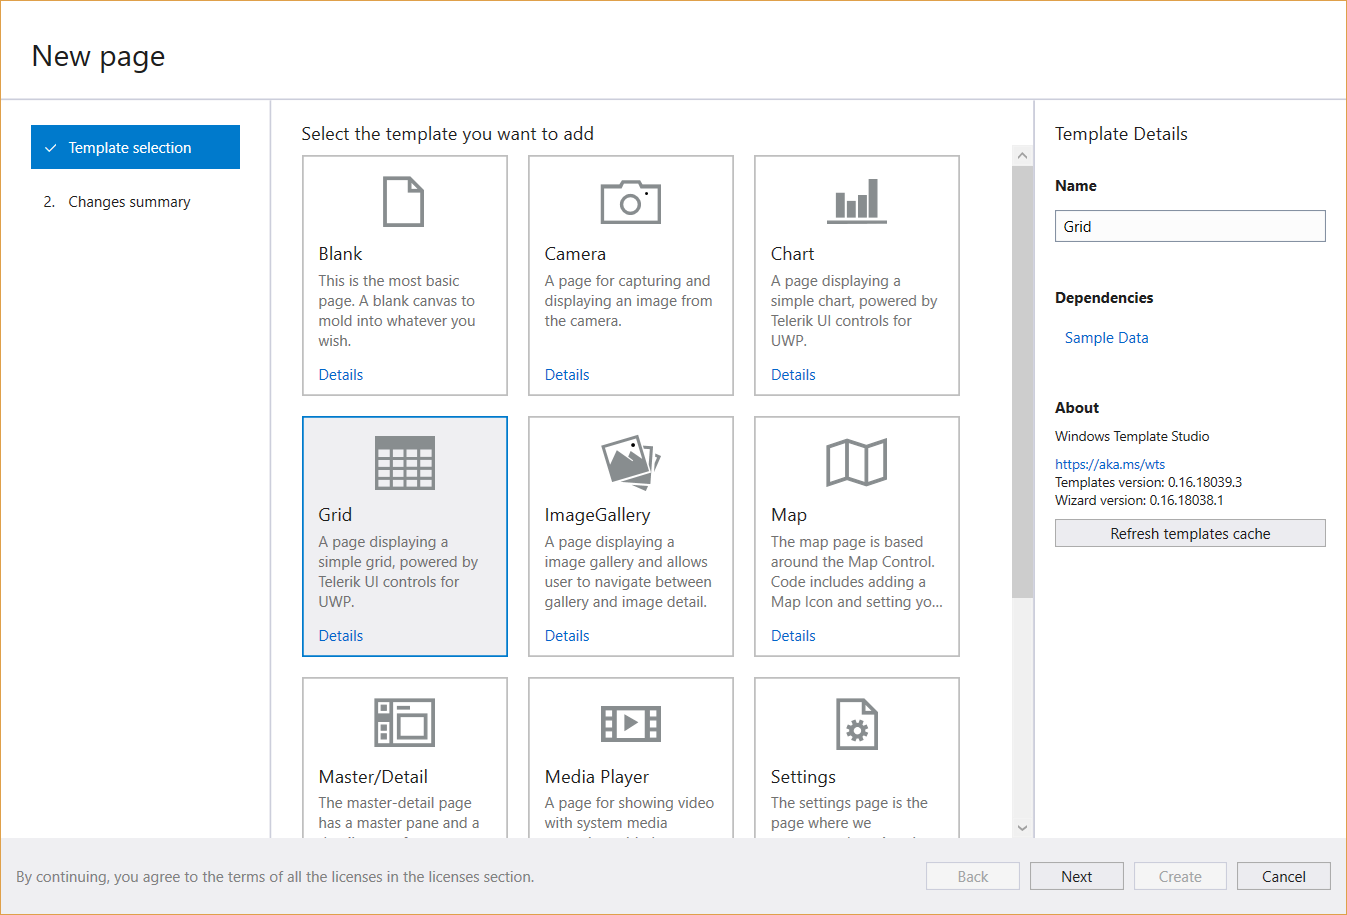Click the Cancel button
The height and width of the screenshot is (915, 1347).
(x=1283, y=875)
